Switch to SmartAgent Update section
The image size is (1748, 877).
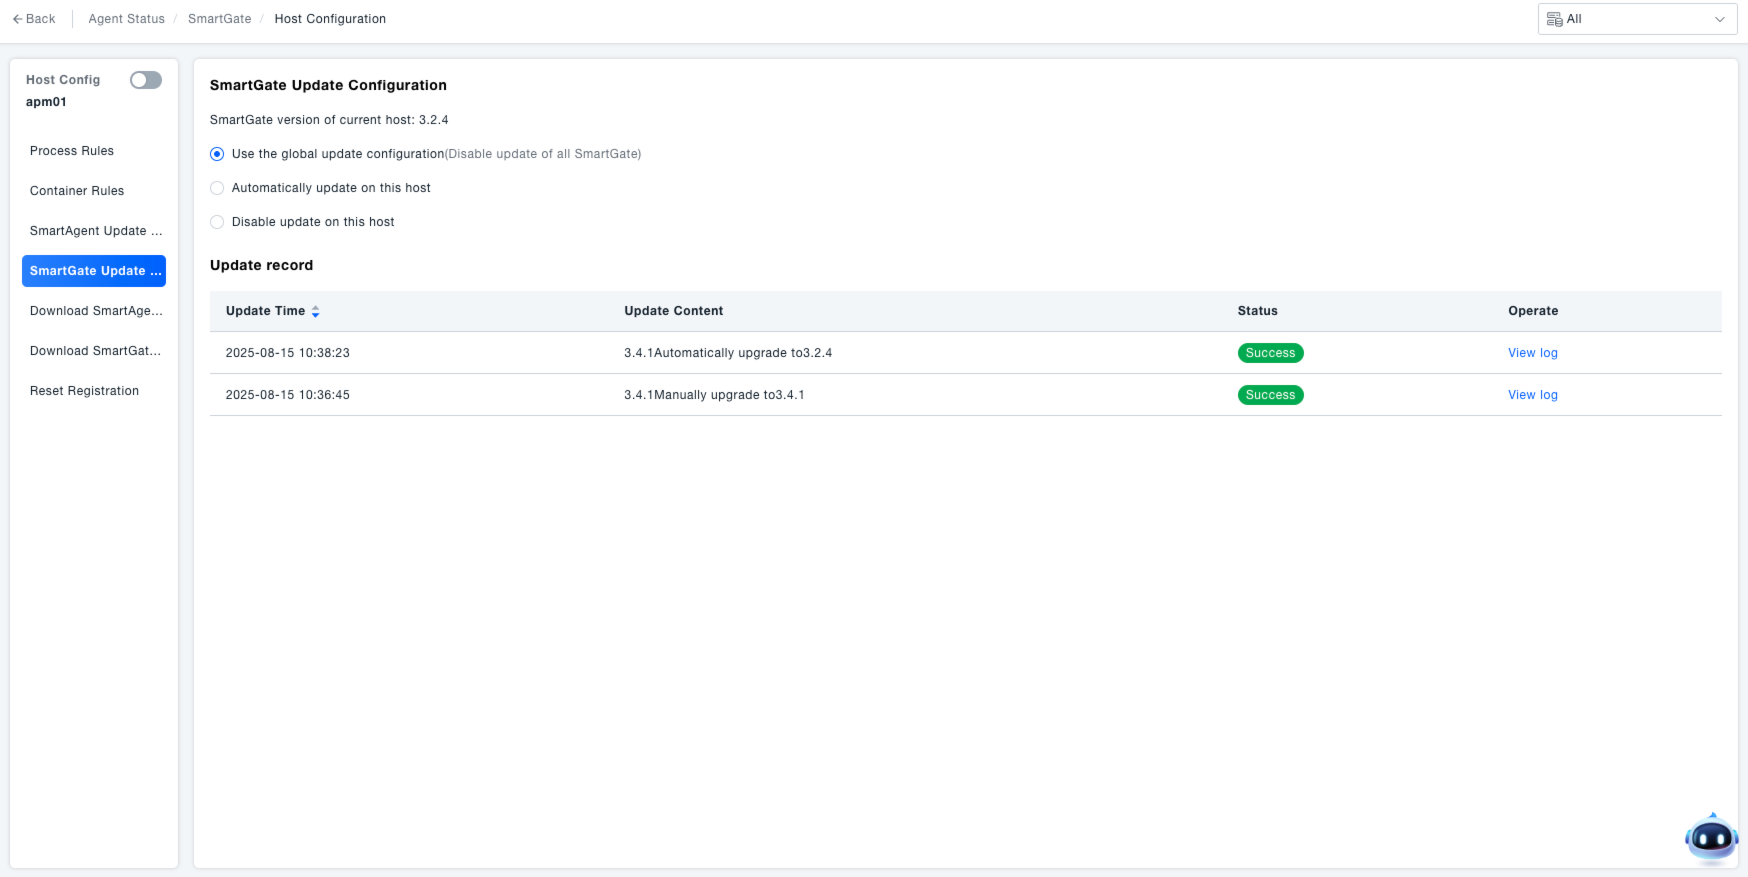pos(94,231)
